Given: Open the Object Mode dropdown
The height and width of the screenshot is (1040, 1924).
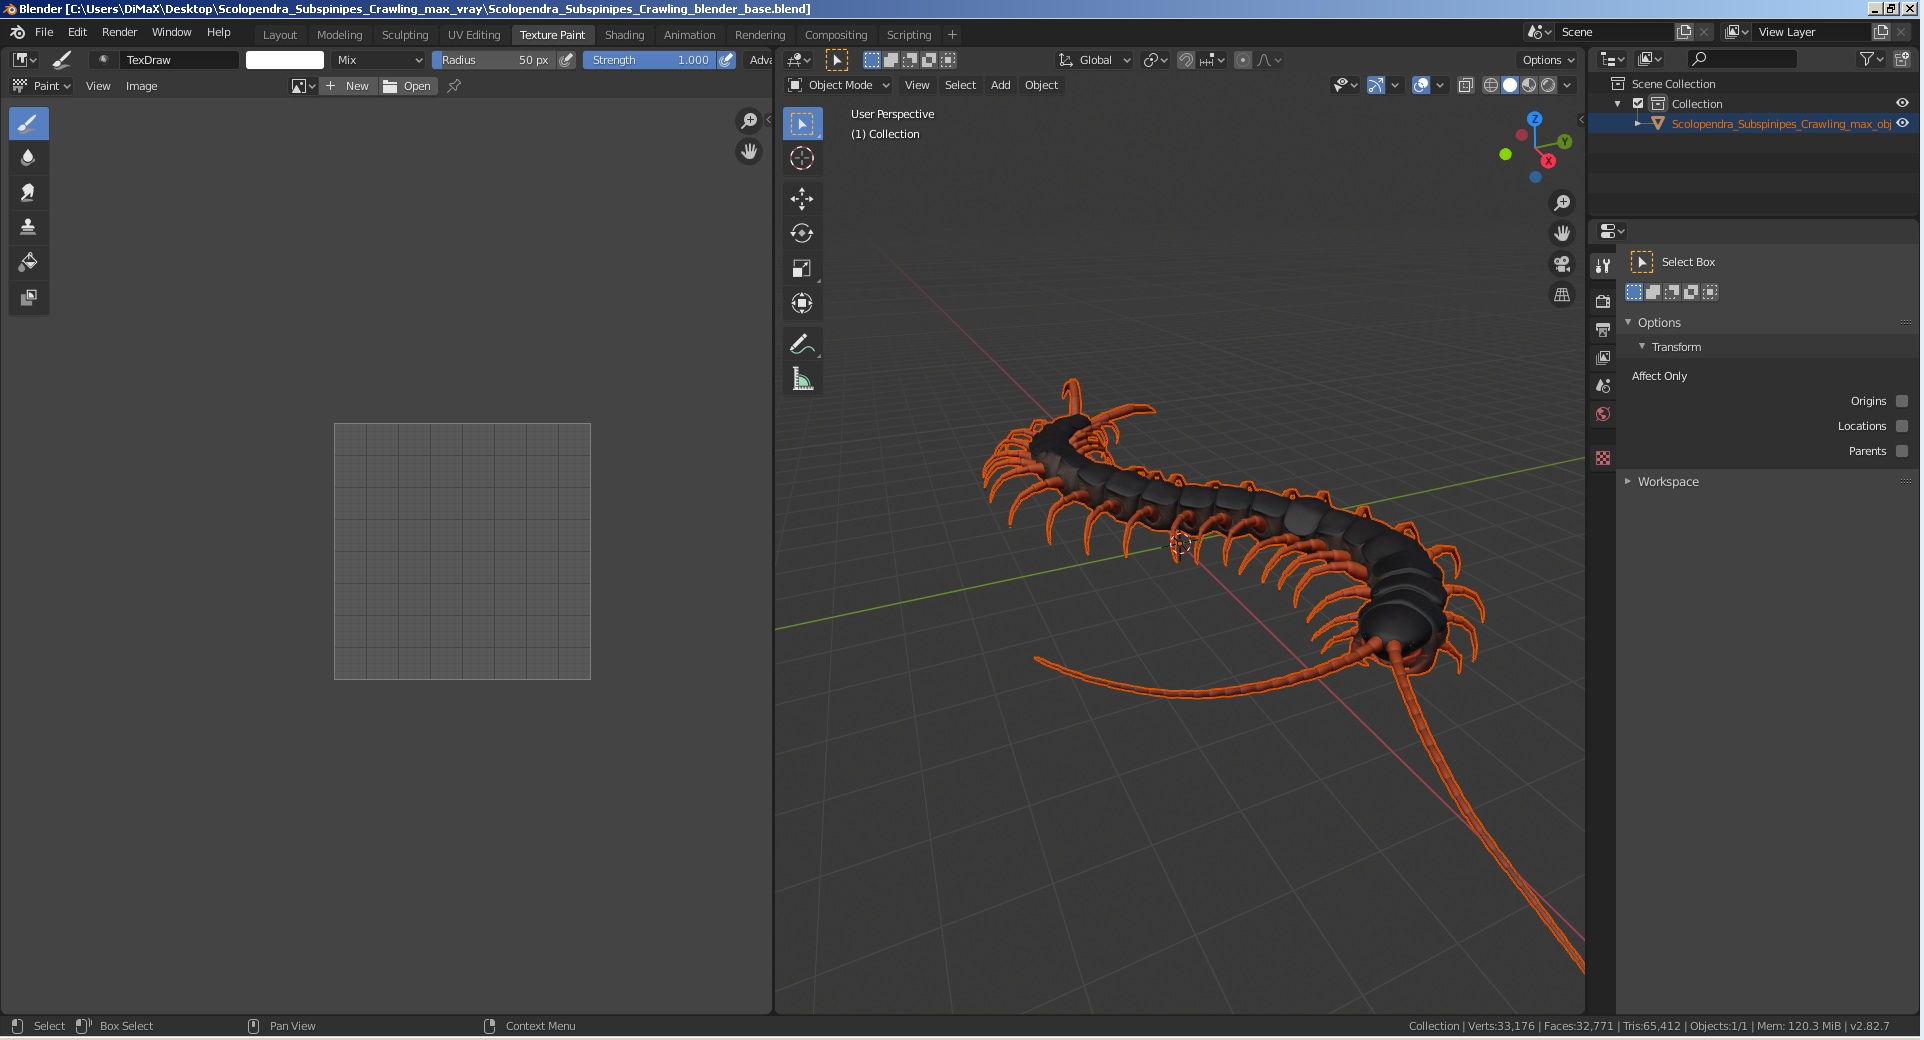Looking at the screenshot, I should click(838, 85).
